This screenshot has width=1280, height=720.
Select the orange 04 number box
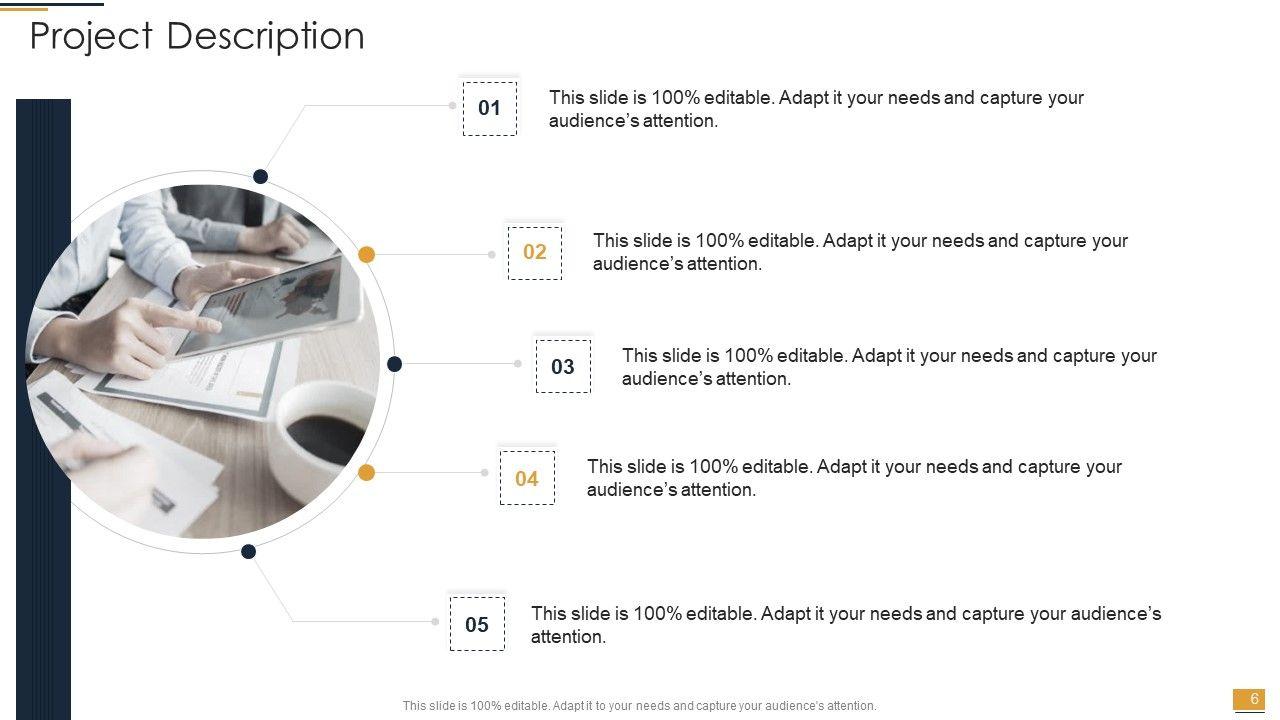(527, 478)
